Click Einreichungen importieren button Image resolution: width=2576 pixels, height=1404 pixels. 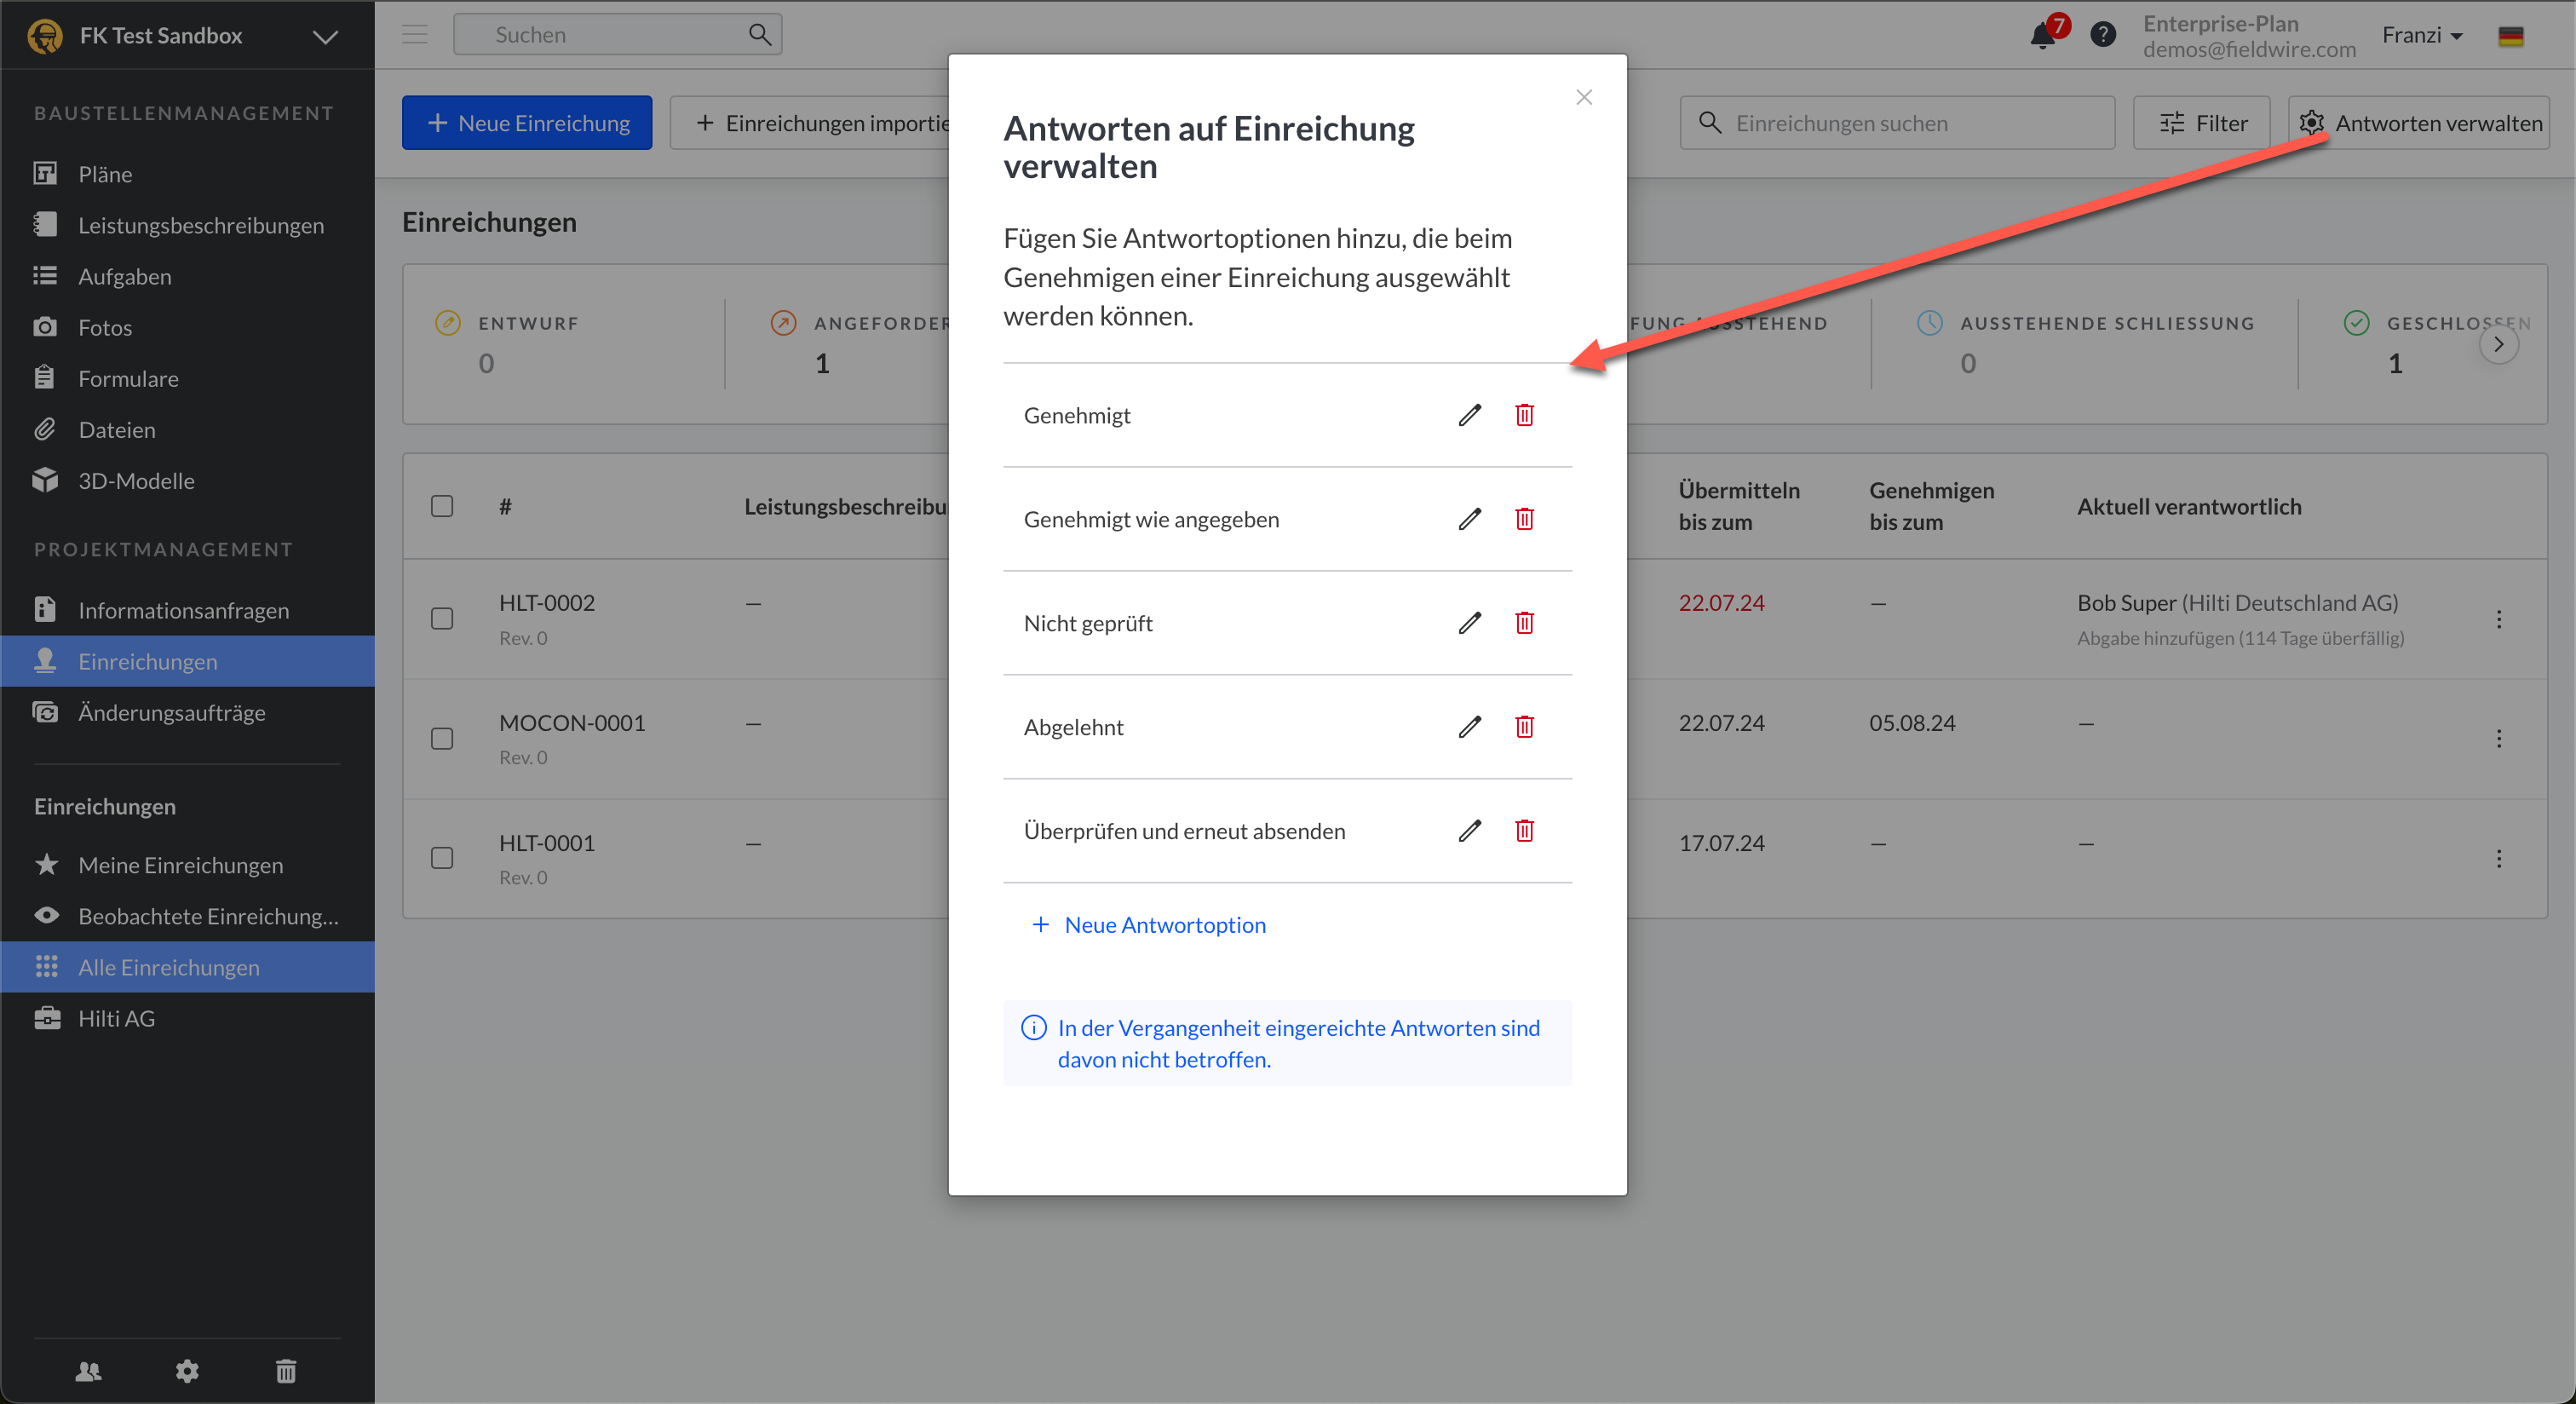[810, 123]
